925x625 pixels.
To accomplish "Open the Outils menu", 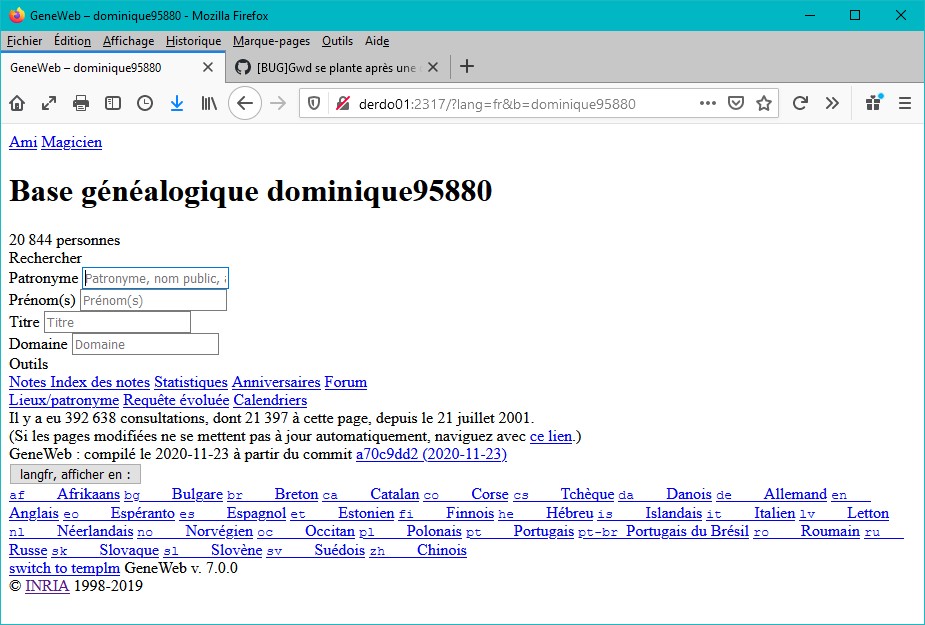I will pos(337,41).
